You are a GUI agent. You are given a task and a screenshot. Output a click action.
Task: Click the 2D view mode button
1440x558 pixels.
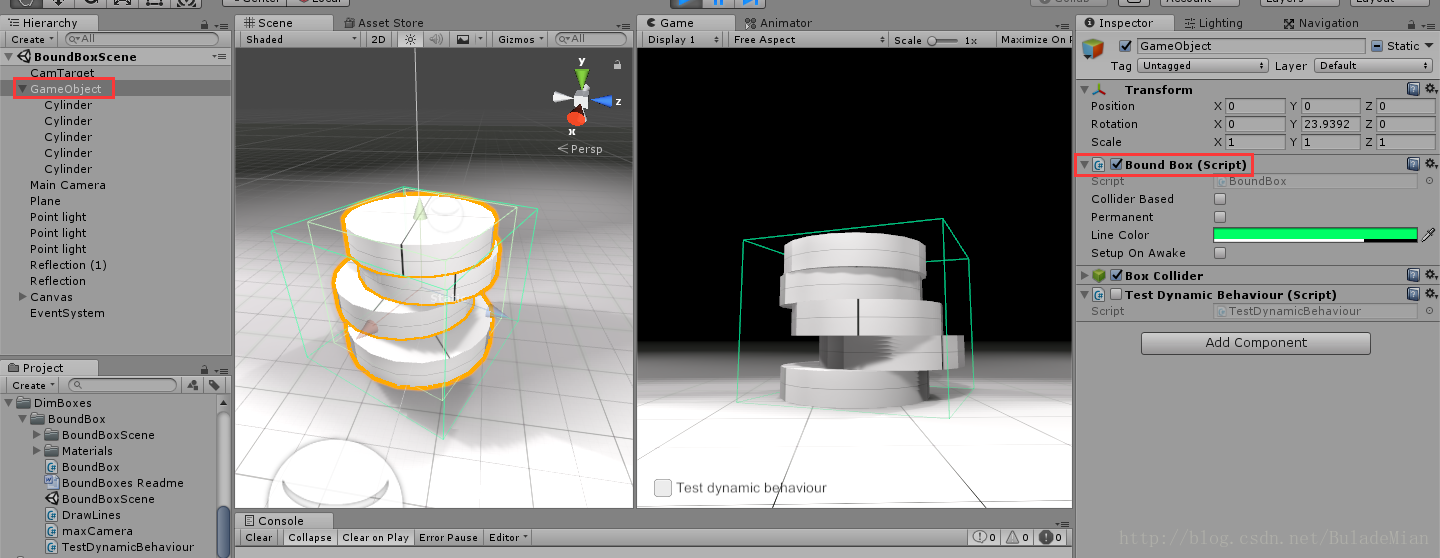378,39
